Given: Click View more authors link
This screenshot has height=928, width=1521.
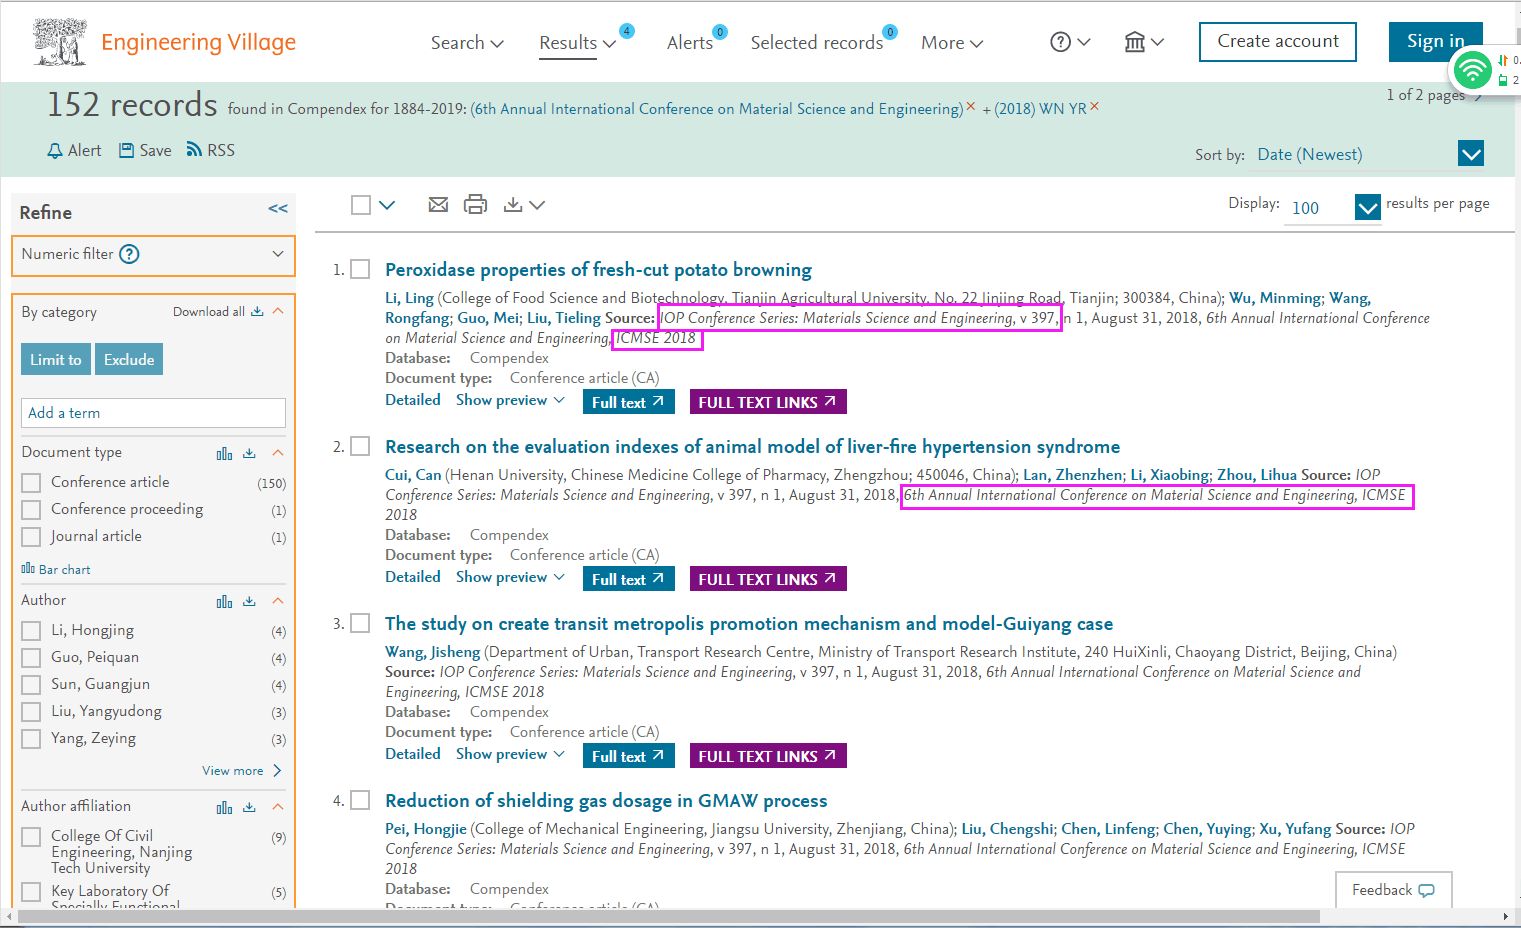Looking at the screenshot, I should tap(241, 771).
